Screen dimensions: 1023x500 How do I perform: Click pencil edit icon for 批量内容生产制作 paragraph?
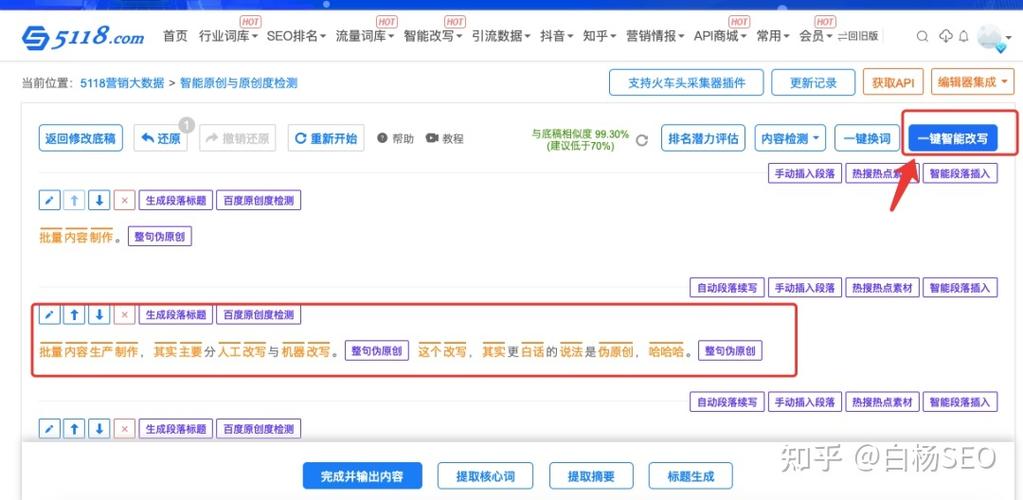pos(49,315)
